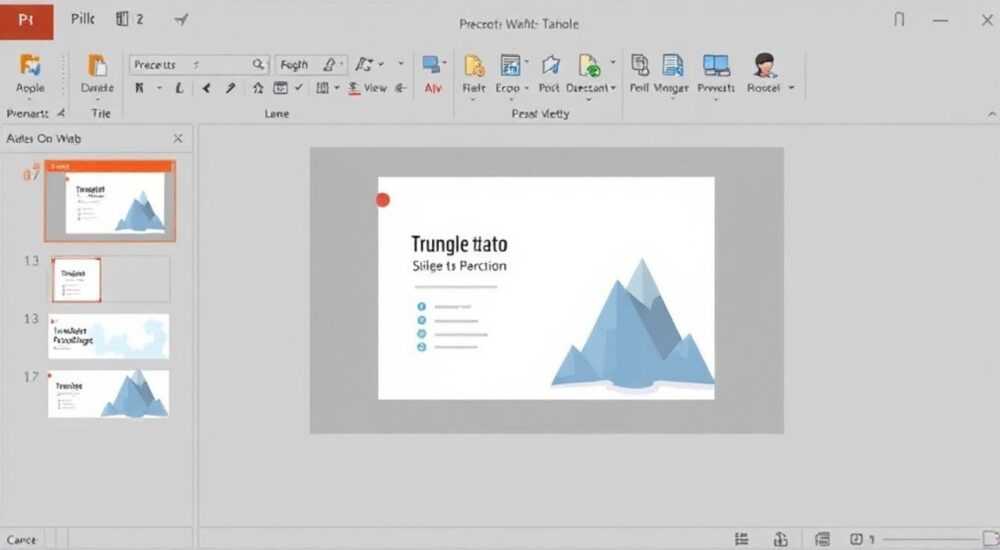Screen dimensions: 1000x550
Task: Click the Prvectt monitors icon
Action: point(716,66)
